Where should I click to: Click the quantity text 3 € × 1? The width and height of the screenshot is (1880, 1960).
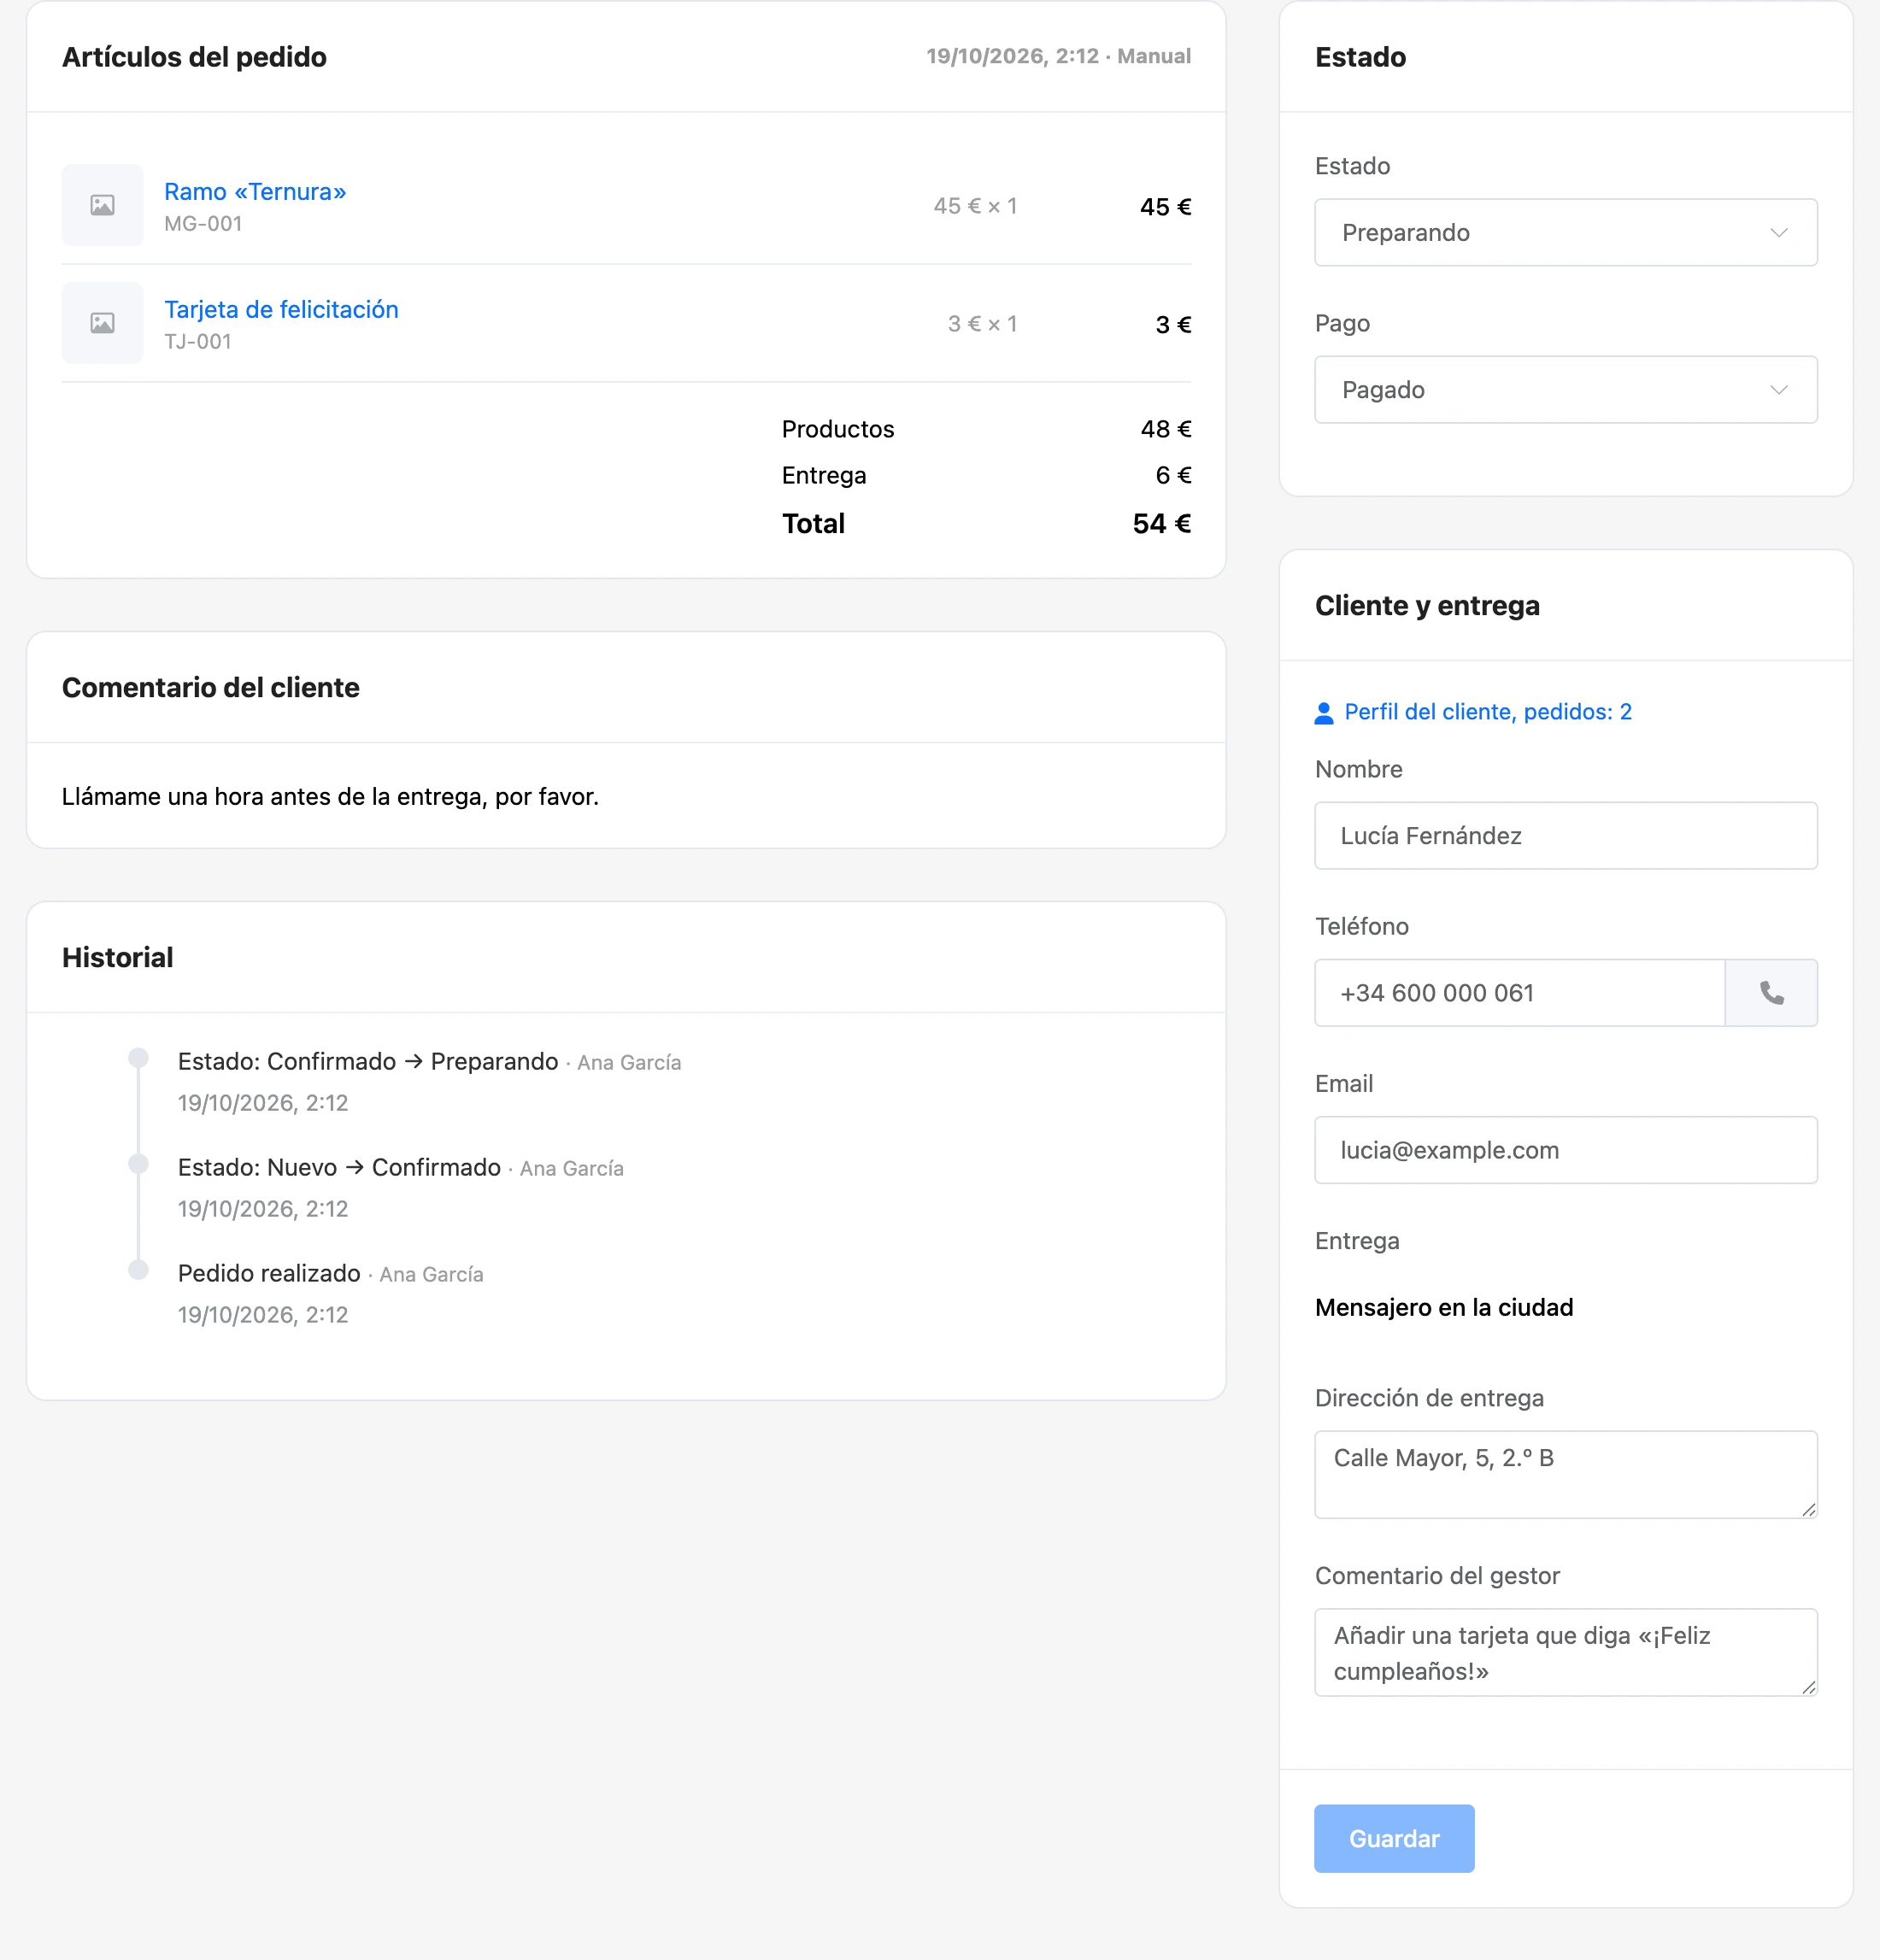click(x=982, y=324)
